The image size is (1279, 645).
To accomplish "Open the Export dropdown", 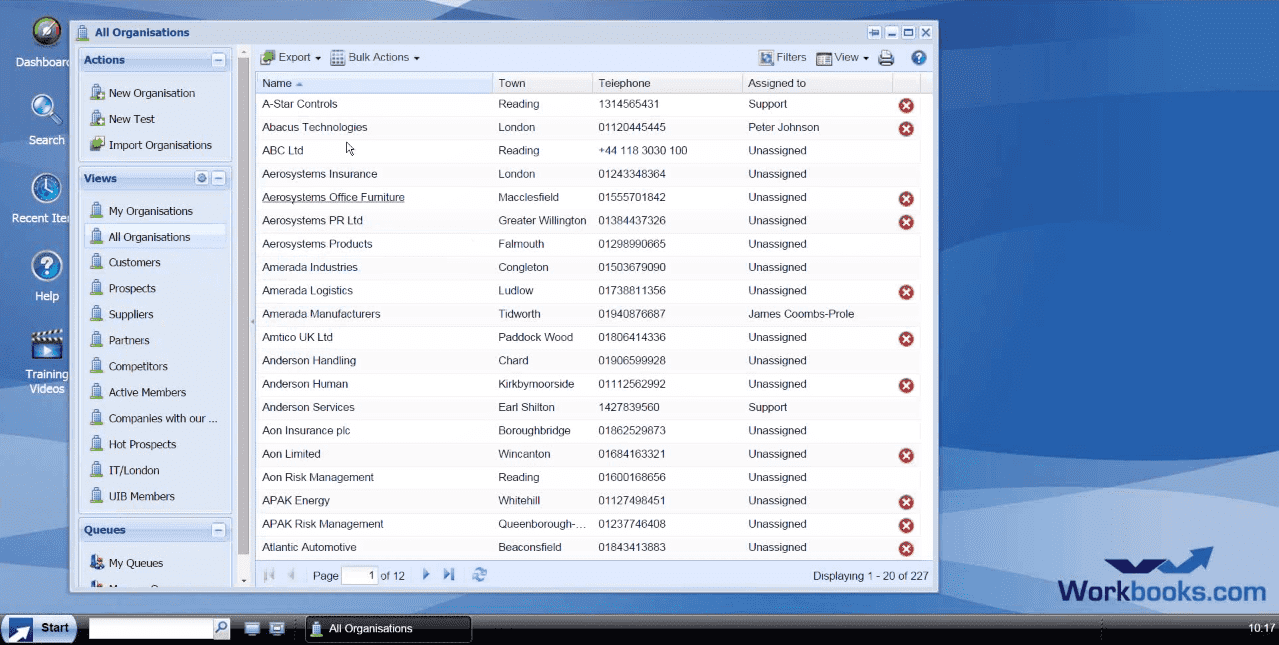I will click(291, 58).
